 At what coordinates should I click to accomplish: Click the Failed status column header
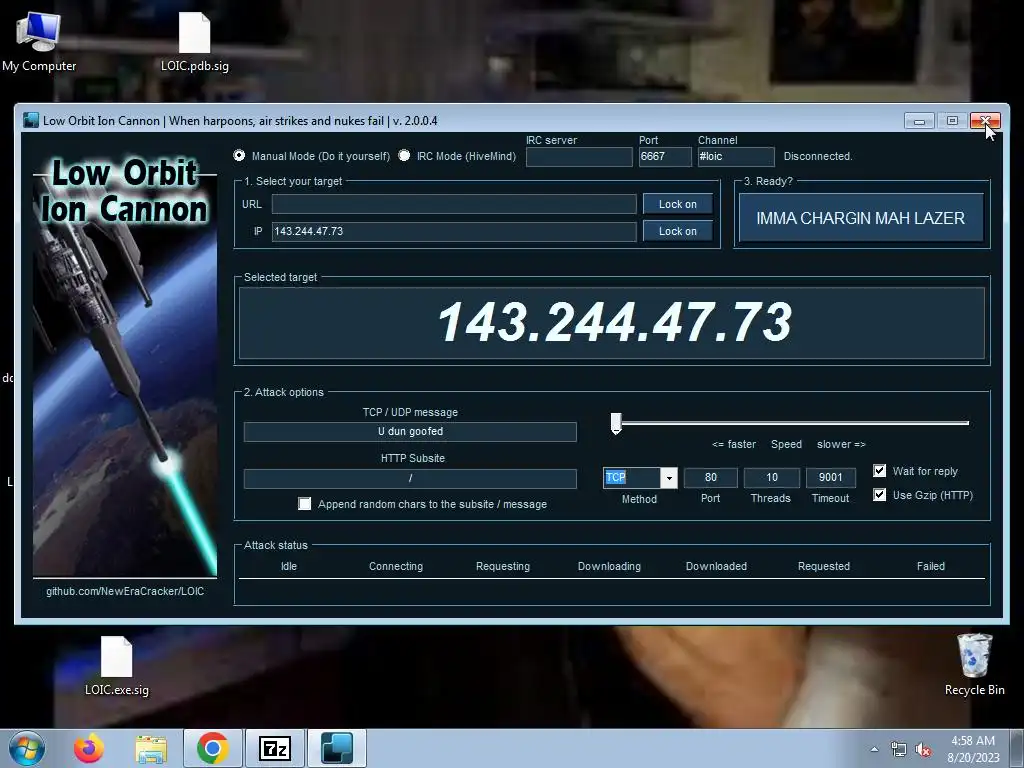click(x=931, y=566)
